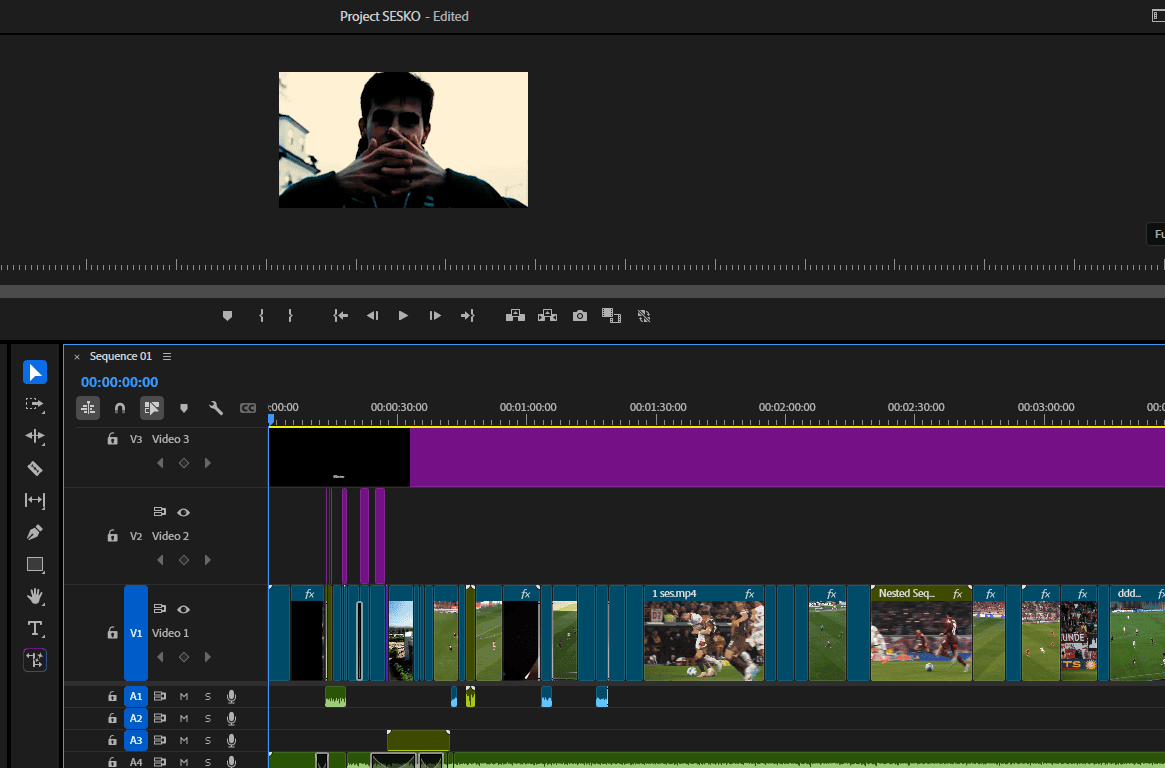
Task: Activate the Type tool
Action: (x=35, y=629)
